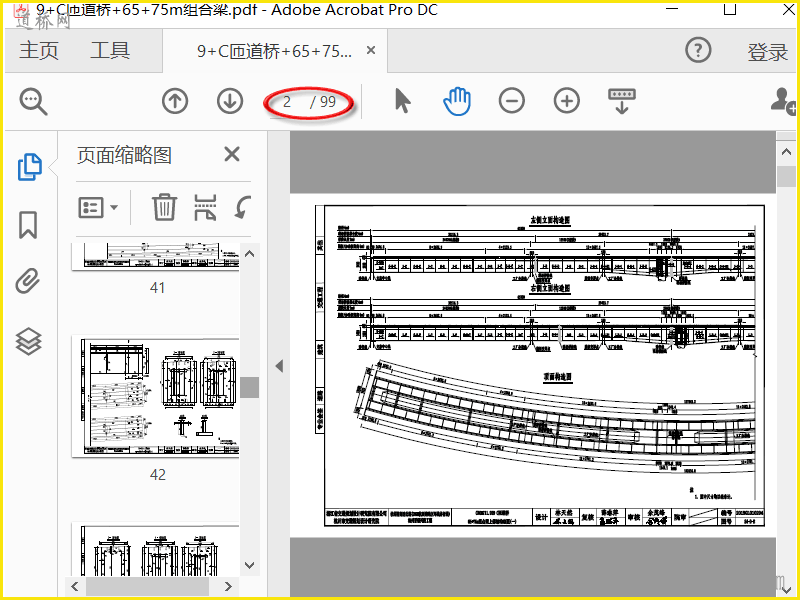Open the fit-page scrolling options icon
This screenshot has height=600, width=800.
(621, 101)
